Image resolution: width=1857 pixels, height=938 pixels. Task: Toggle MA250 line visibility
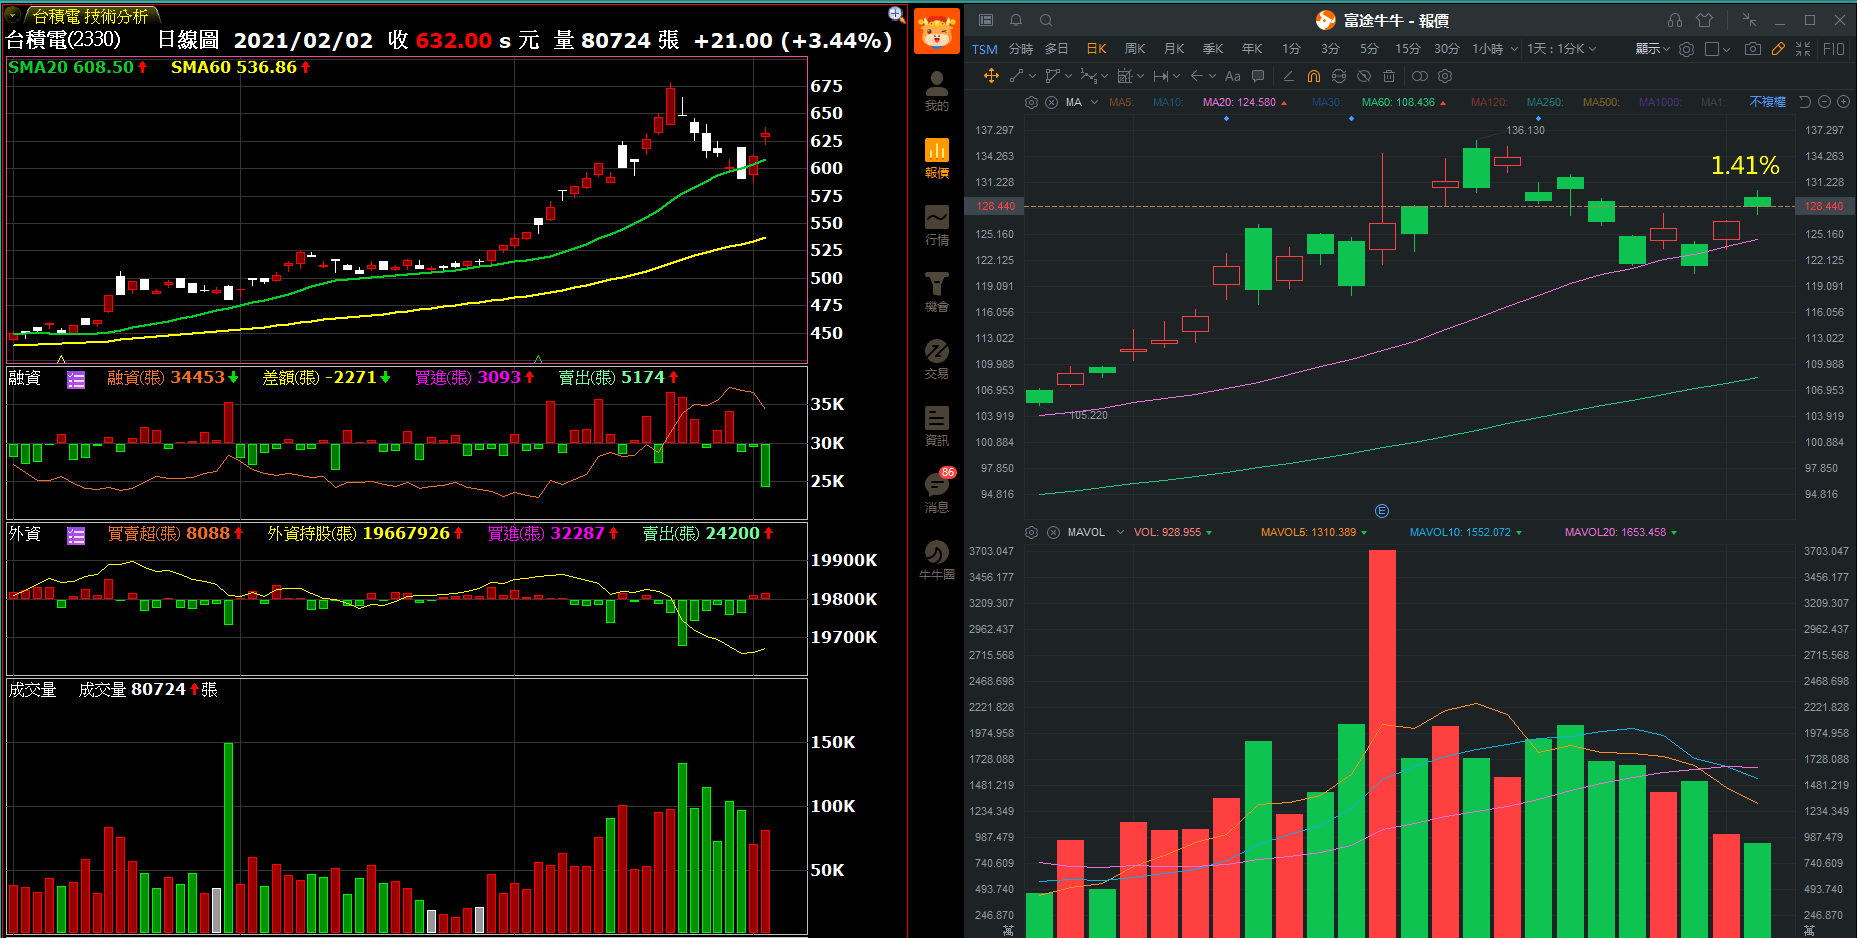point(1544,102)
